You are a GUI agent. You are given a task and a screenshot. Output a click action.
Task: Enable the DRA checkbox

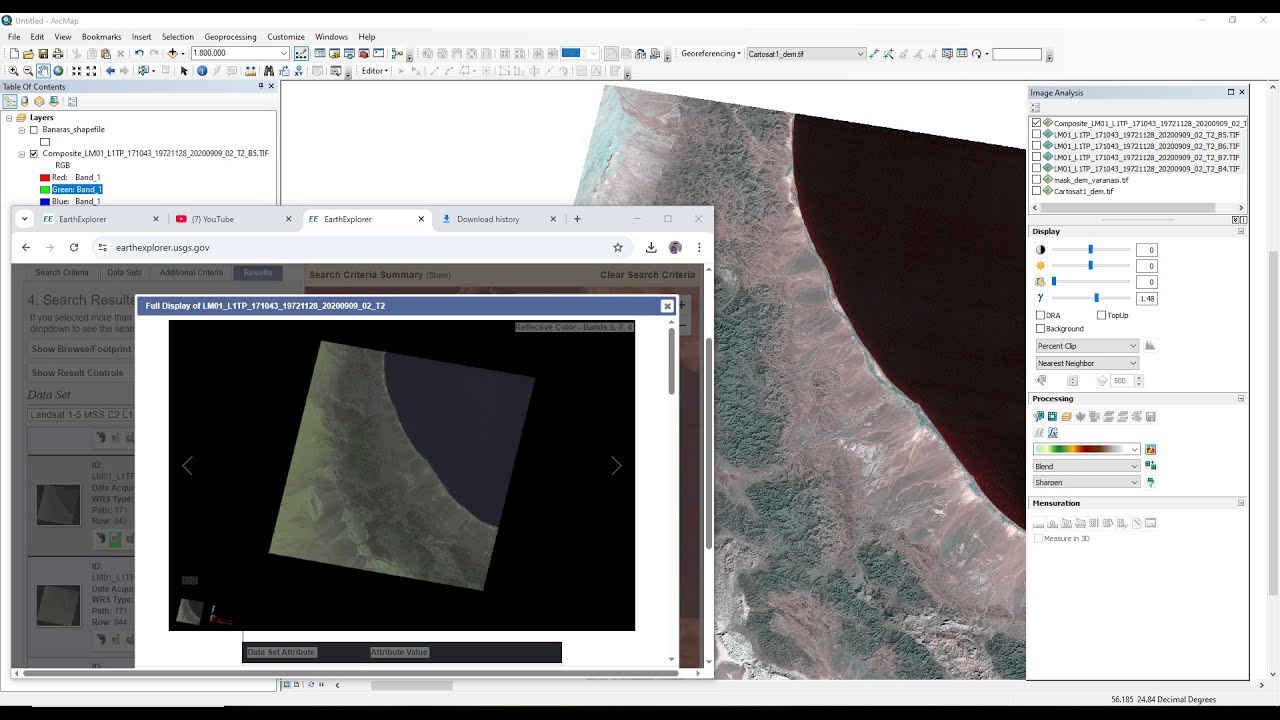[1040, 315]
